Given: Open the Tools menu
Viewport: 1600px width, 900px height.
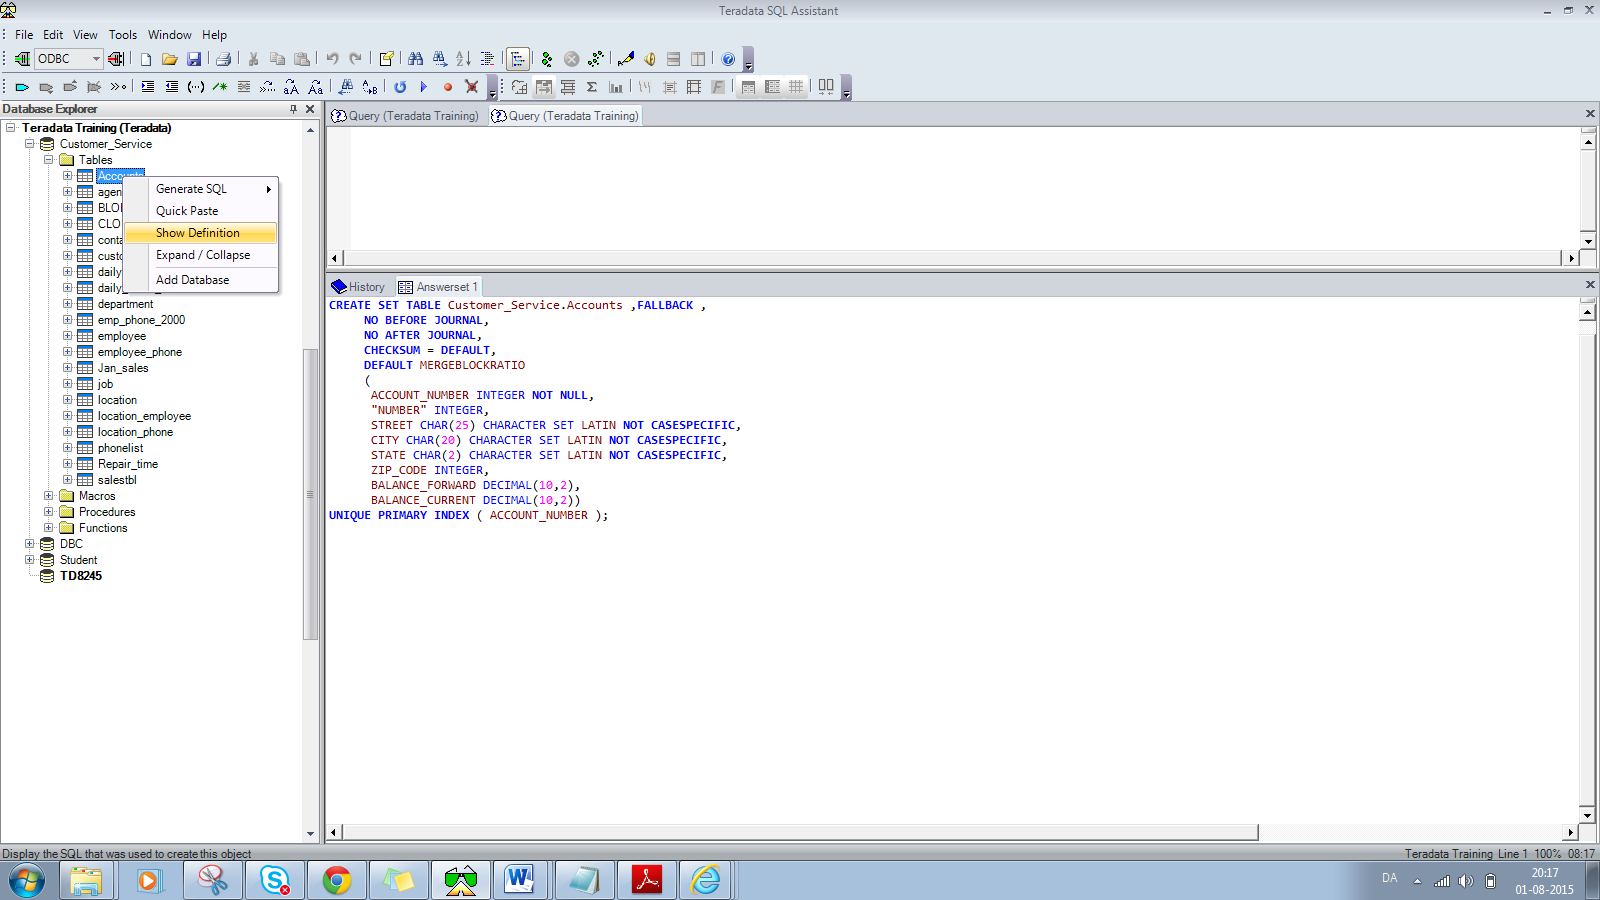Looking at the screenshot, I should (122, 34).
